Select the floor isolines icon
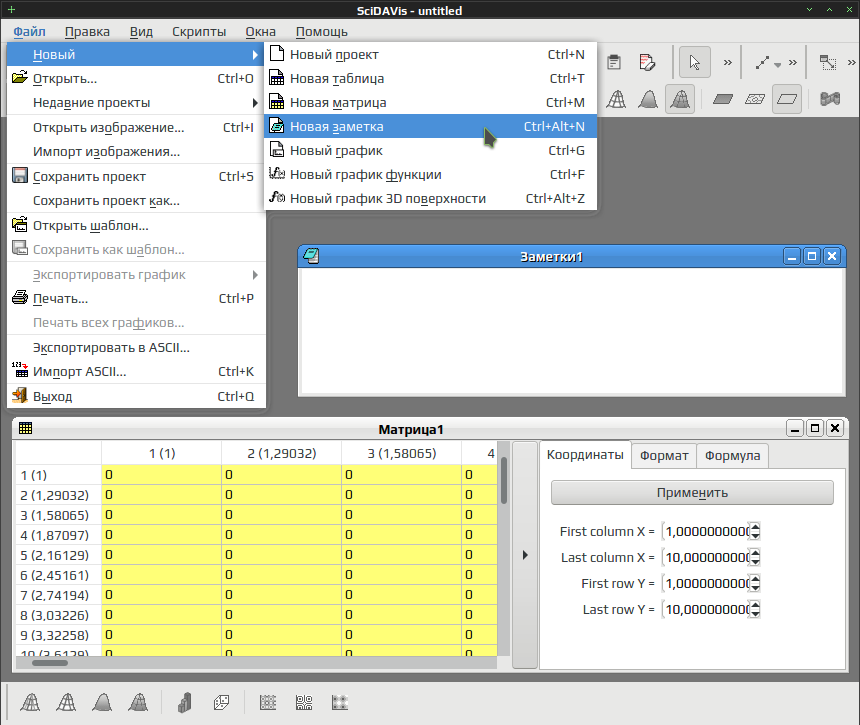 tap(755, 99)
